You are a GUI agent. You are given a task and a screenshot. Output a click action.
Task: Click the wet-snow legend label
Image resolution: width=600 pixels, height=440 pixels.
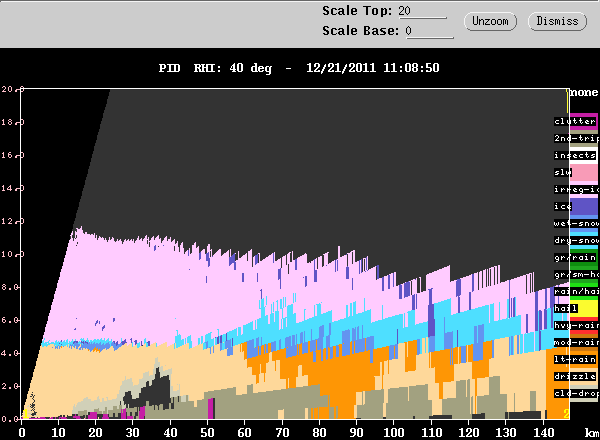[x=576, y=223]
